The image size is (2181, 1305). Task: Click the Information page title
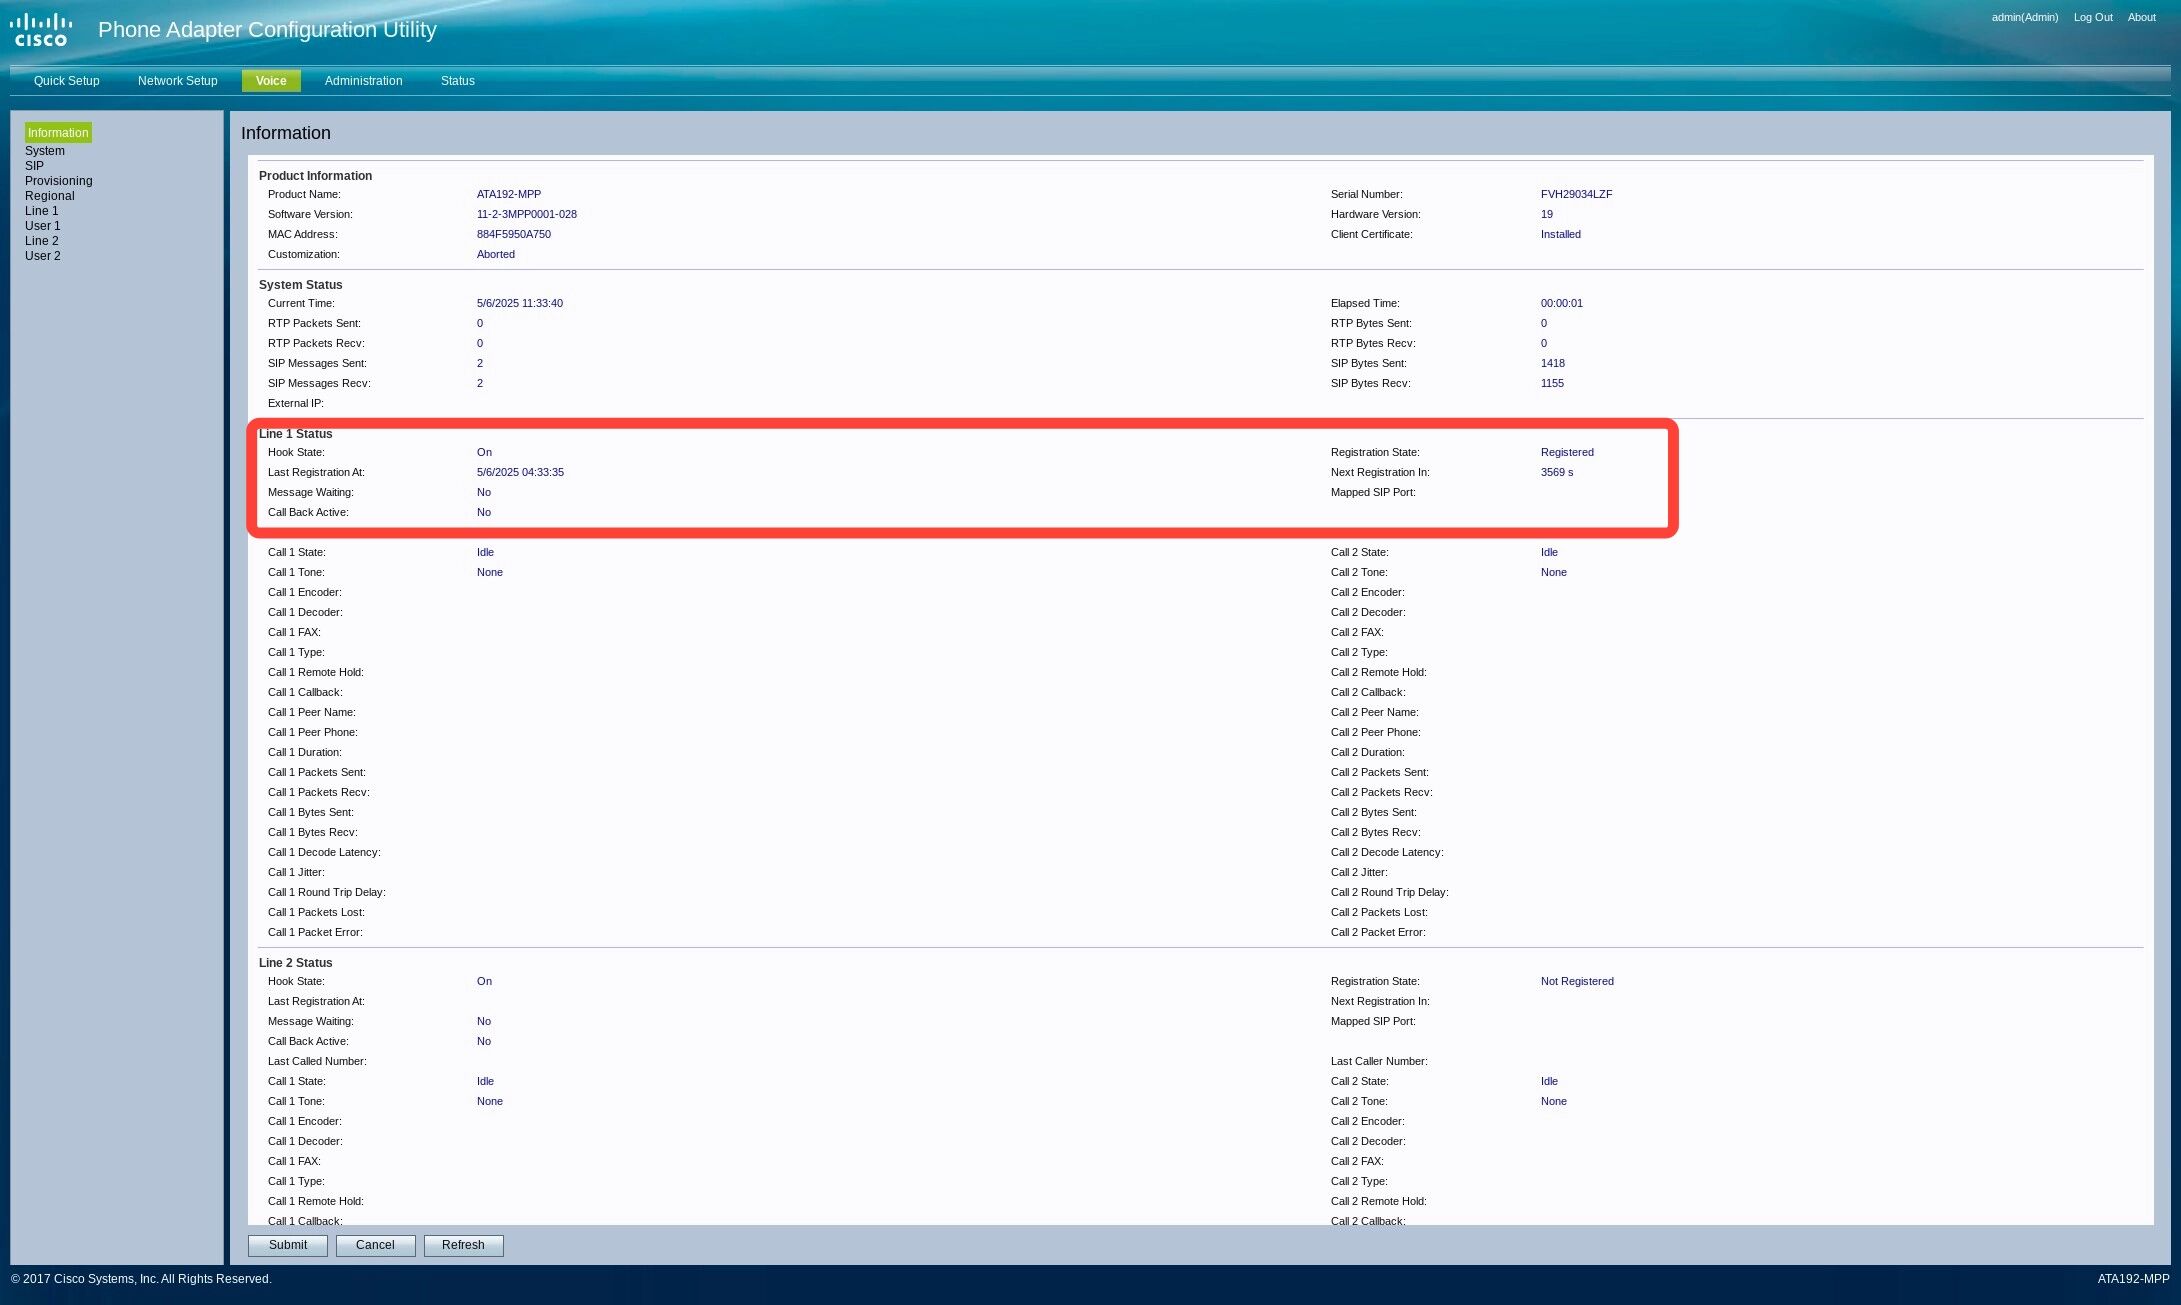pyautogui.click(x=286, y=133)
